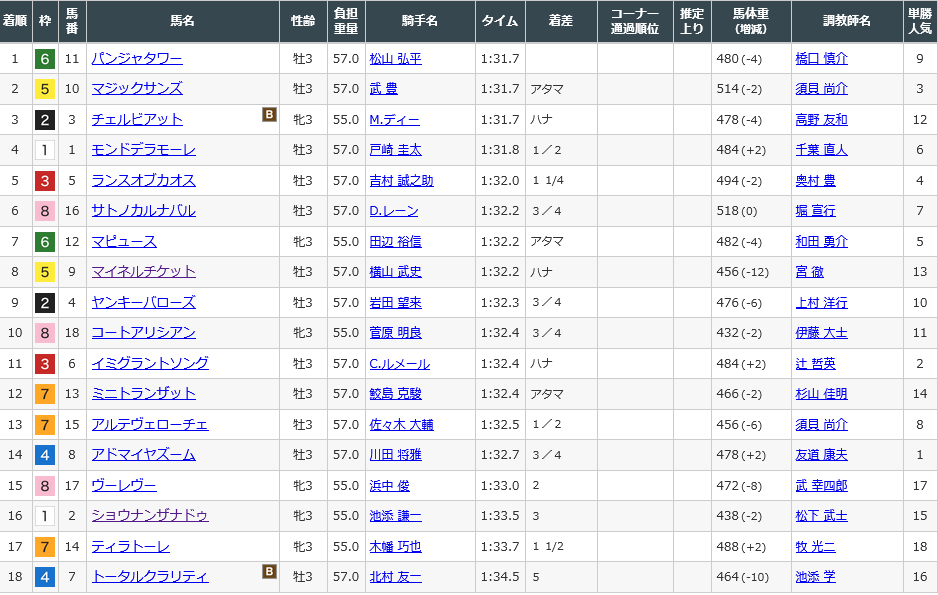Click yellow frame 5 badge in マジックサンズ row

[x=44, y=89]
